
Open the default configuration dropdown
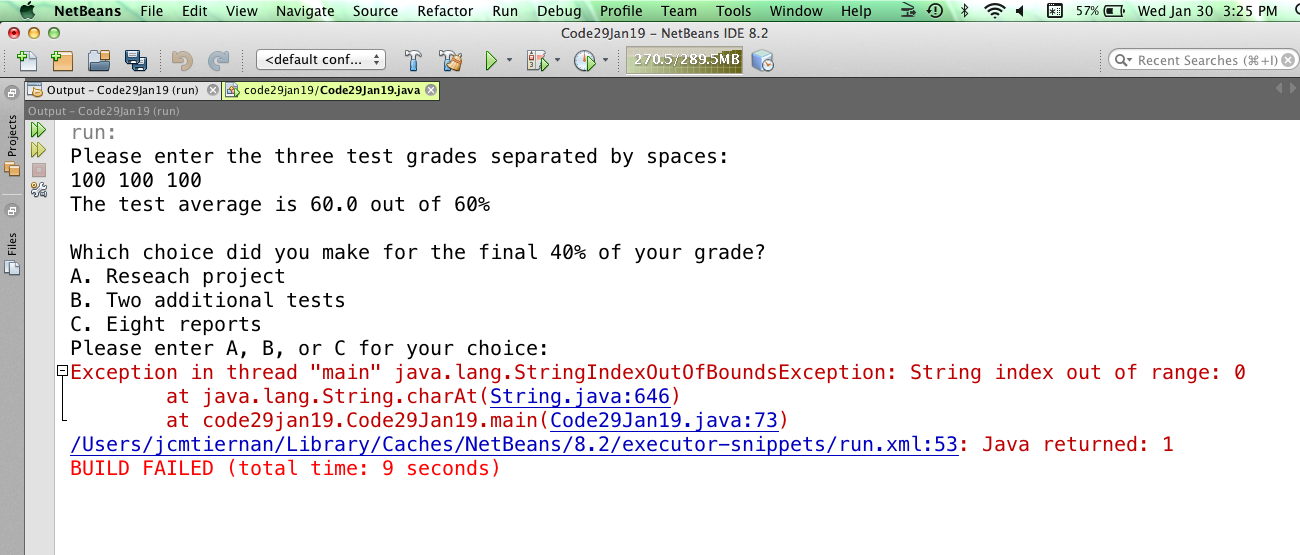tap(321, 60)
